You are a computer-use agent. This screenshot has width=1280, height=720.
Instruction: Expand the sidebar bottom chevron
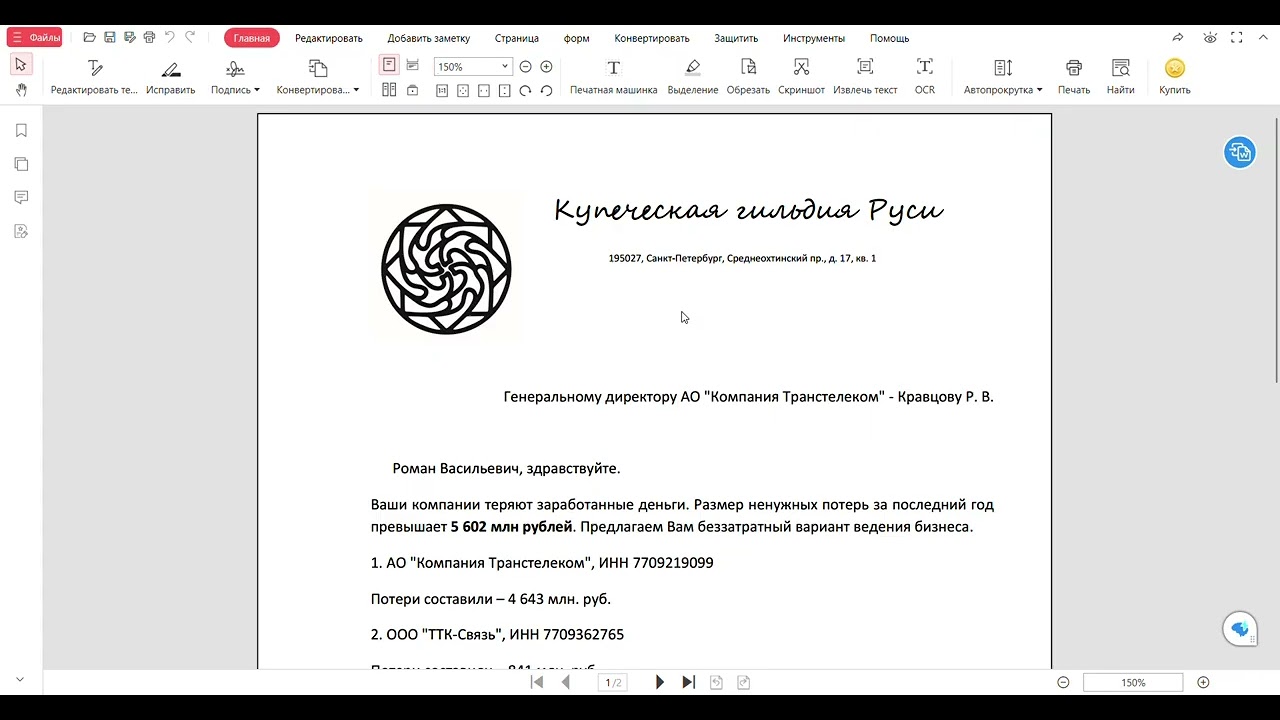coord(20,680)
